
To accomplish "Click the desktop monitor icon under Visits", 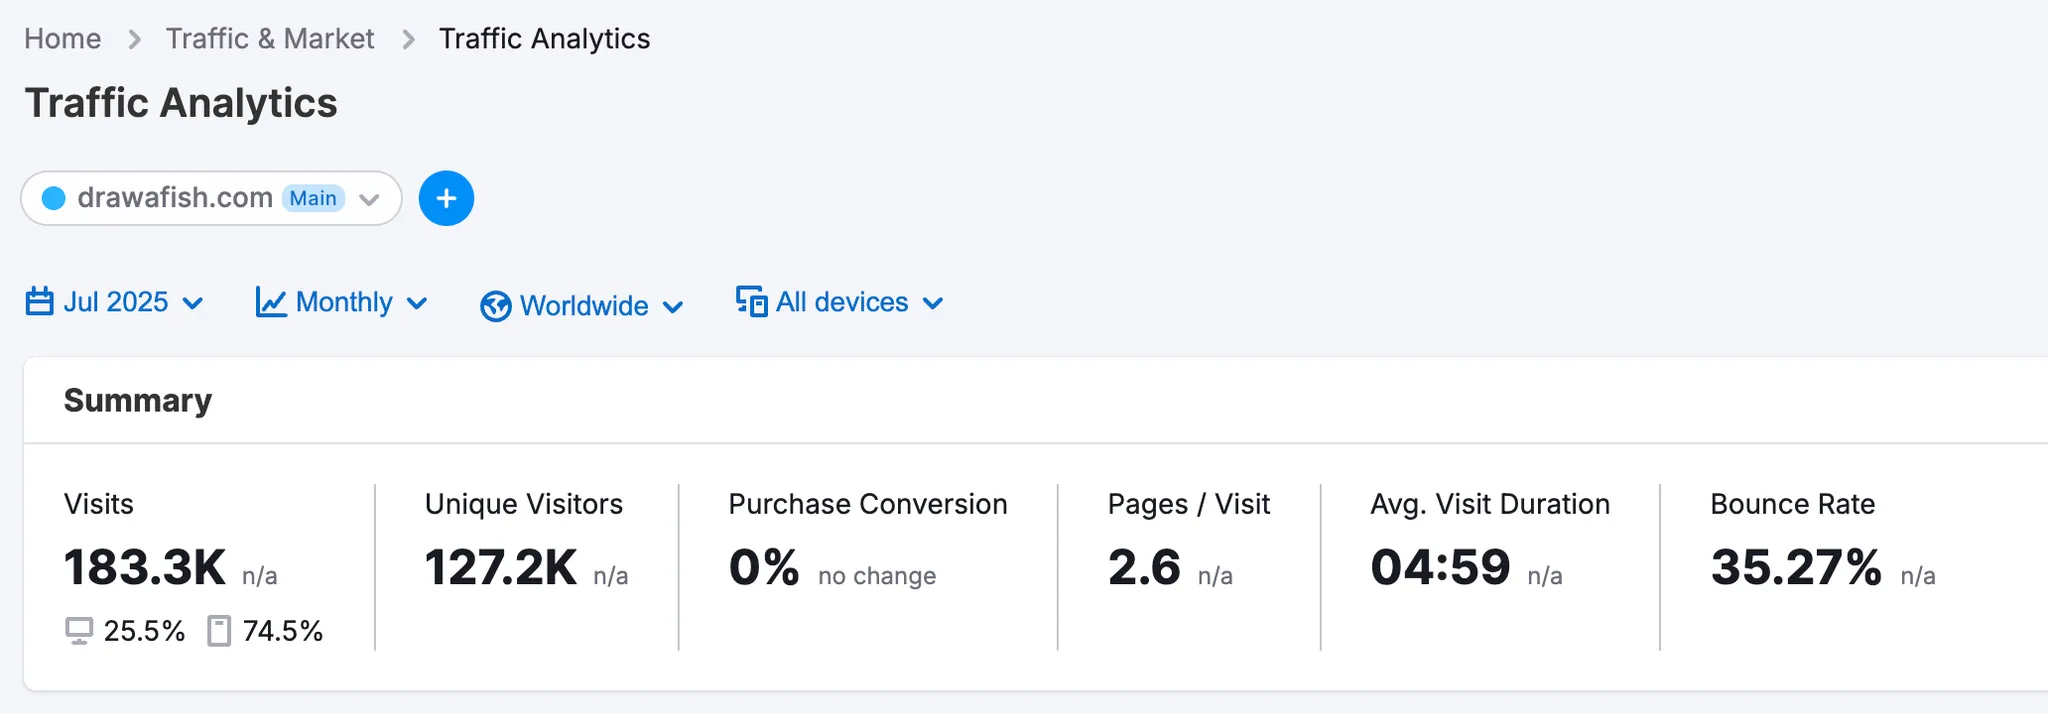I will pyautogui.click(x=79, y=631).
